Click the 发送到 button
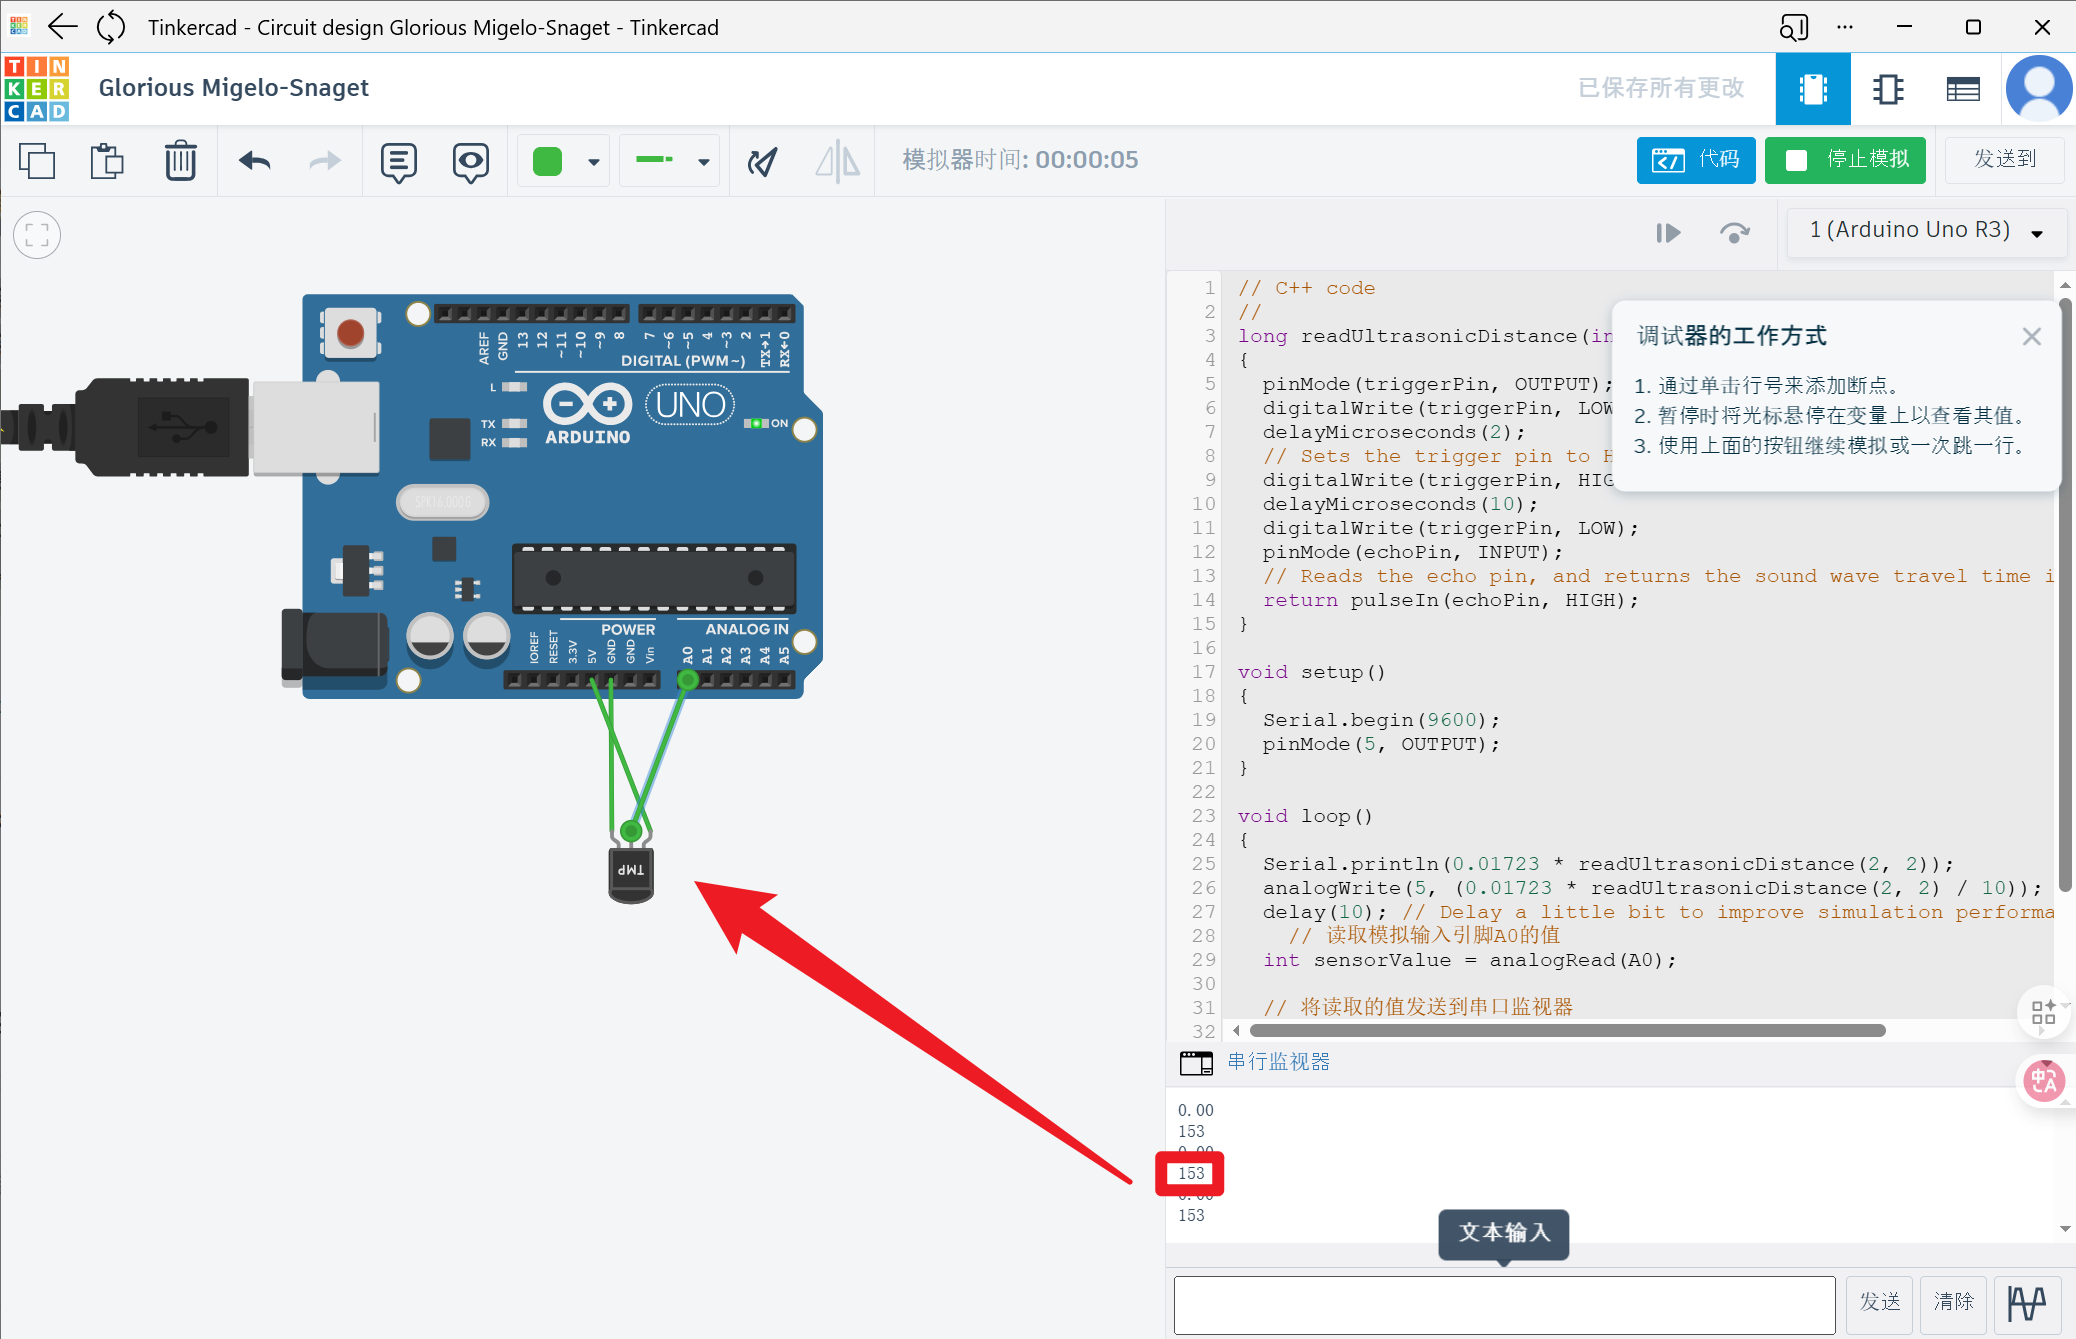2076x1339 pixels. [2003, 160]
